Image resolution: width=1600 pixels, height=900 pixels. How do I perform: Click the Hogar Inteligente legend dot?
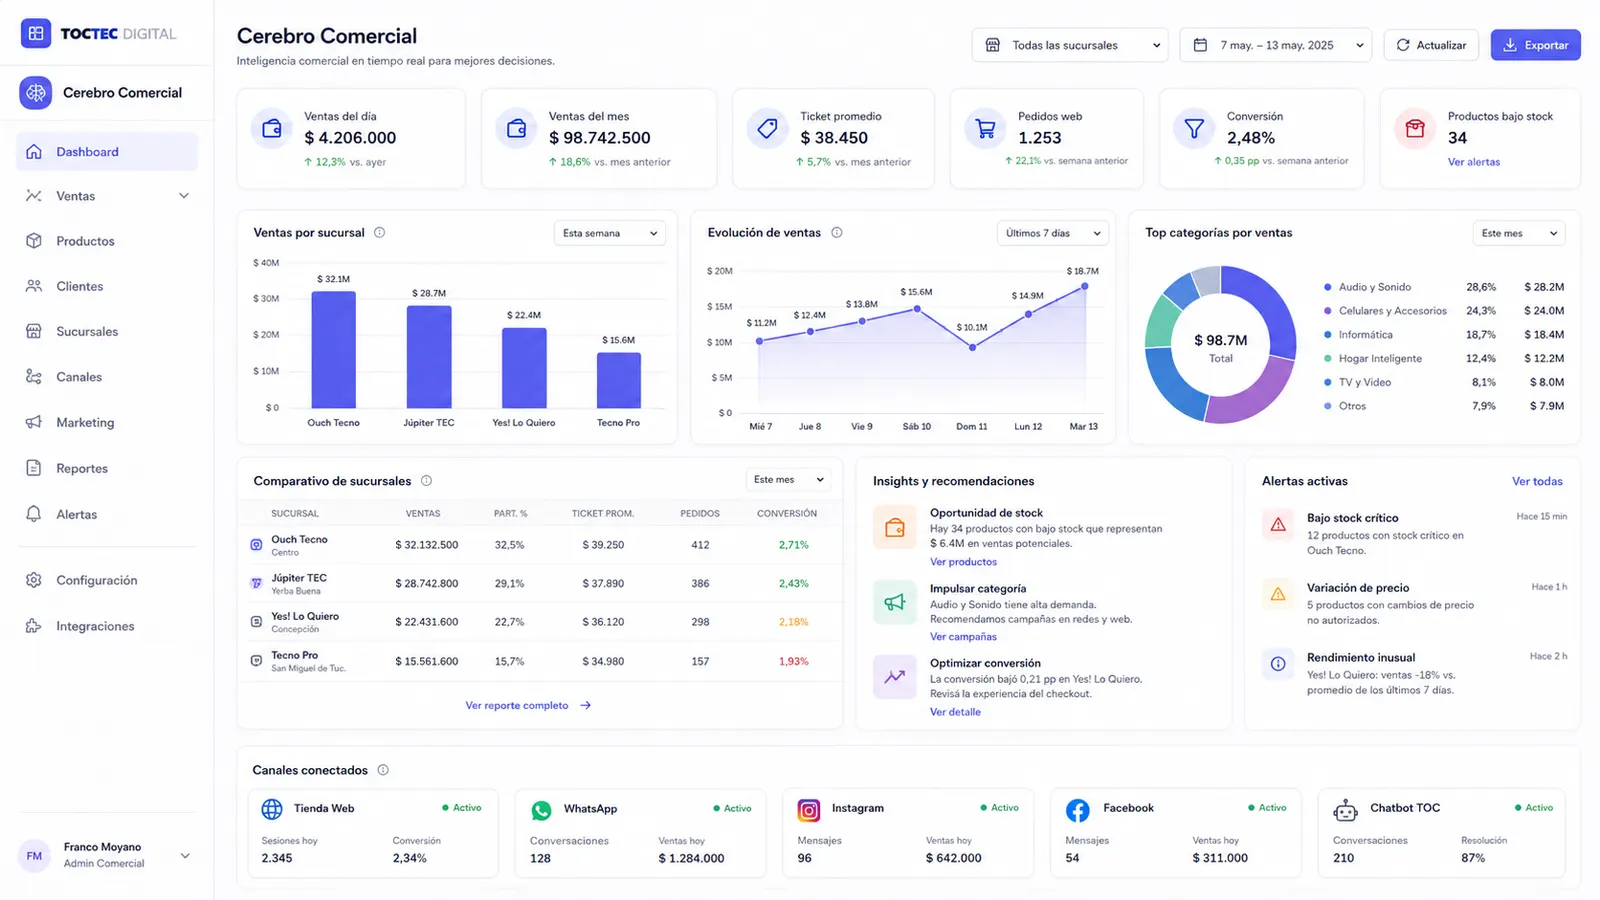pos(1328,359)
